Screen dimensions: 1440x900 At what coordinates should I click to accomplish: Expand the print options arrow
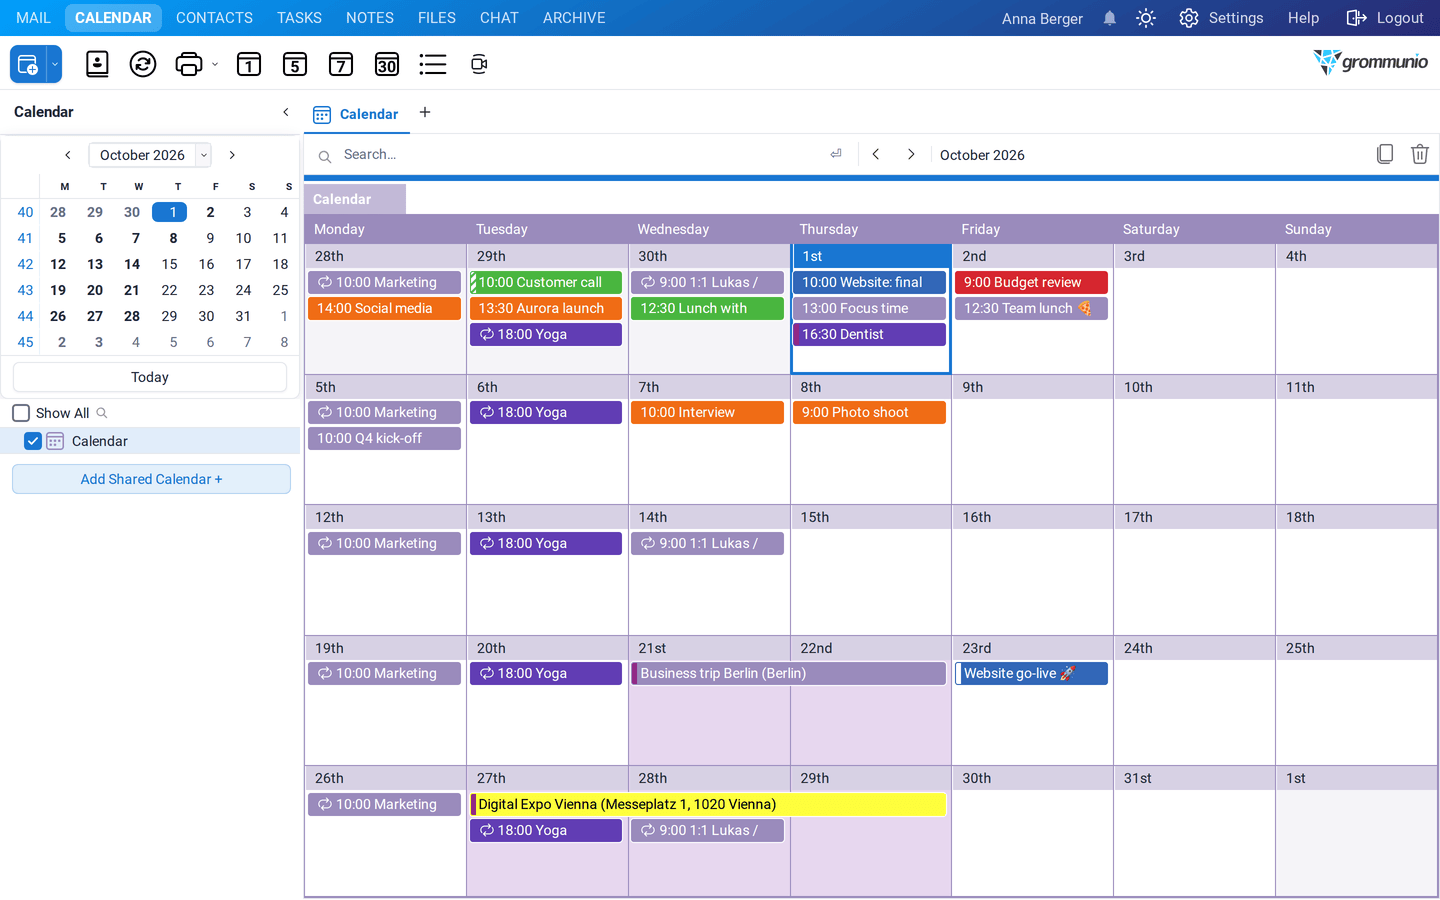click(x=215, y=64)
